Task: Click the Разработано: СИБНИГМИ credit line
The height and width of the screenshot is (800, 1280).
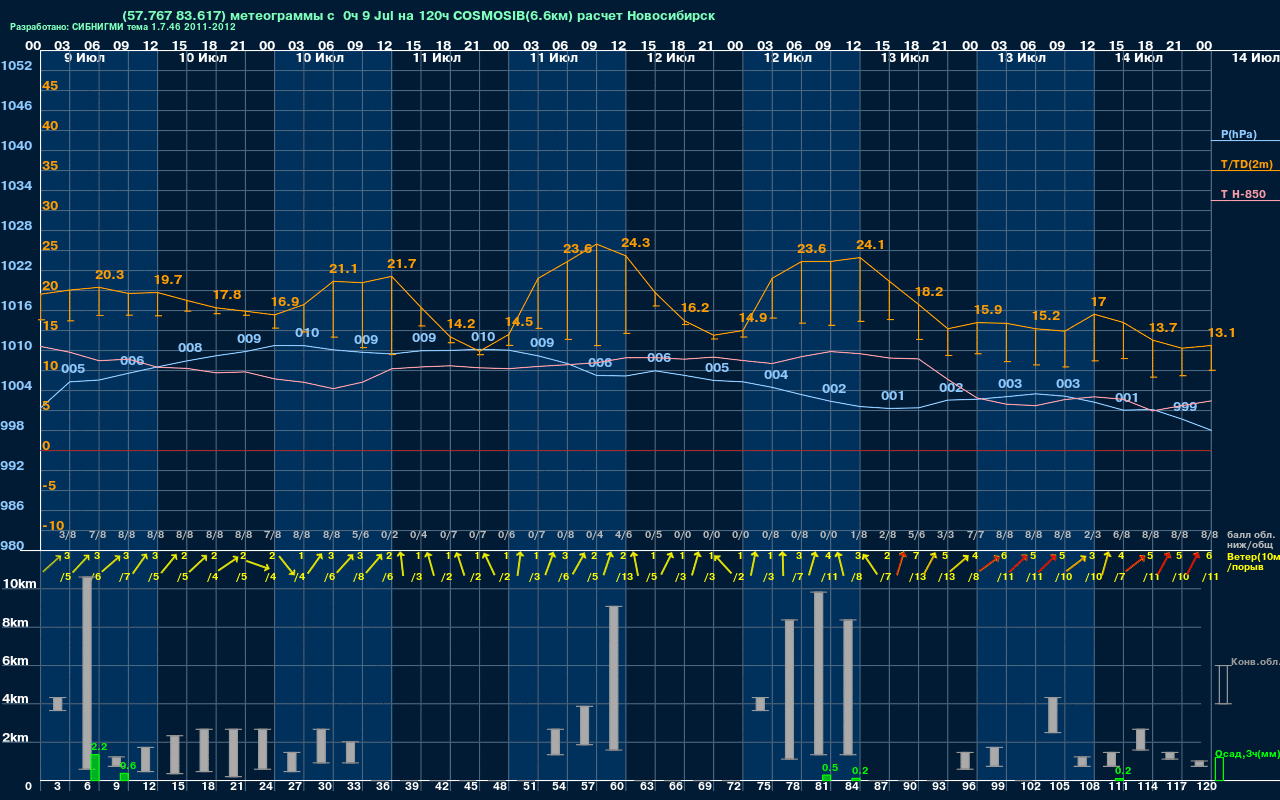Action: pos(123,27)
